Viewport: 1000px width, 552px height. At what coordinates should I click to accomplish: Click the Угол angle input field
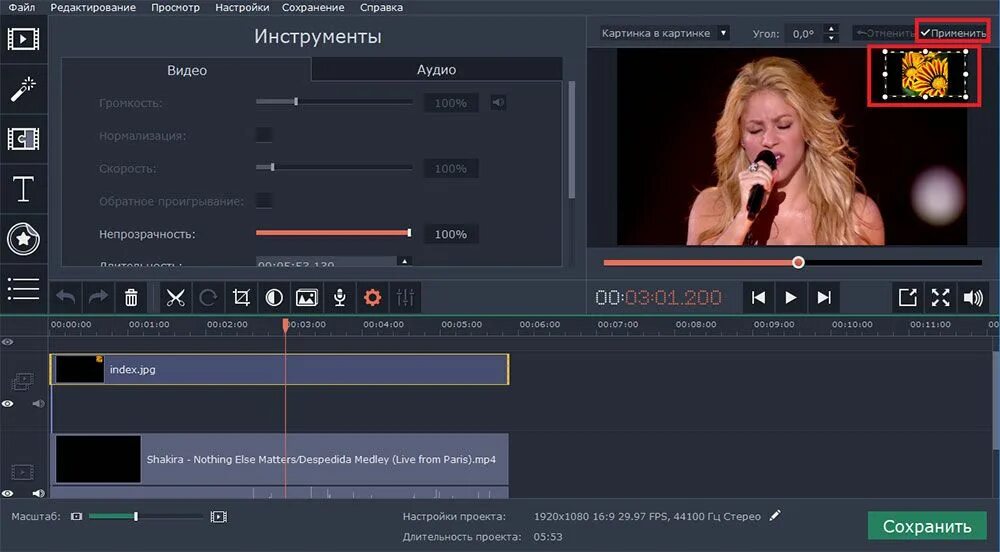tap(804, 33)
